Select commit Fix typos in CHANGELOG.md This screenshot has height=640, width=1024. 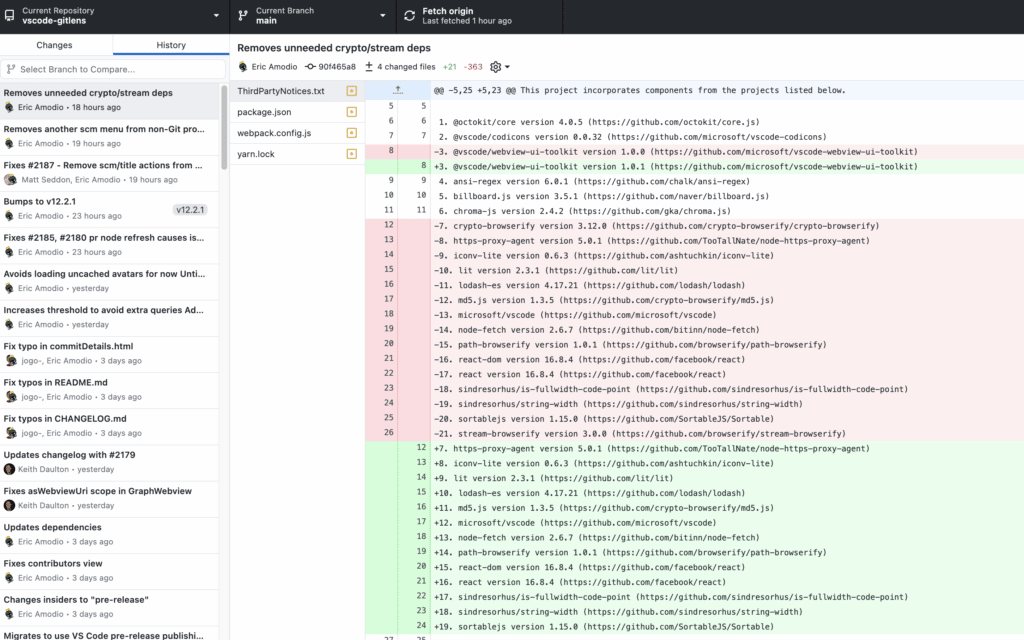click(x=109, y=426)
